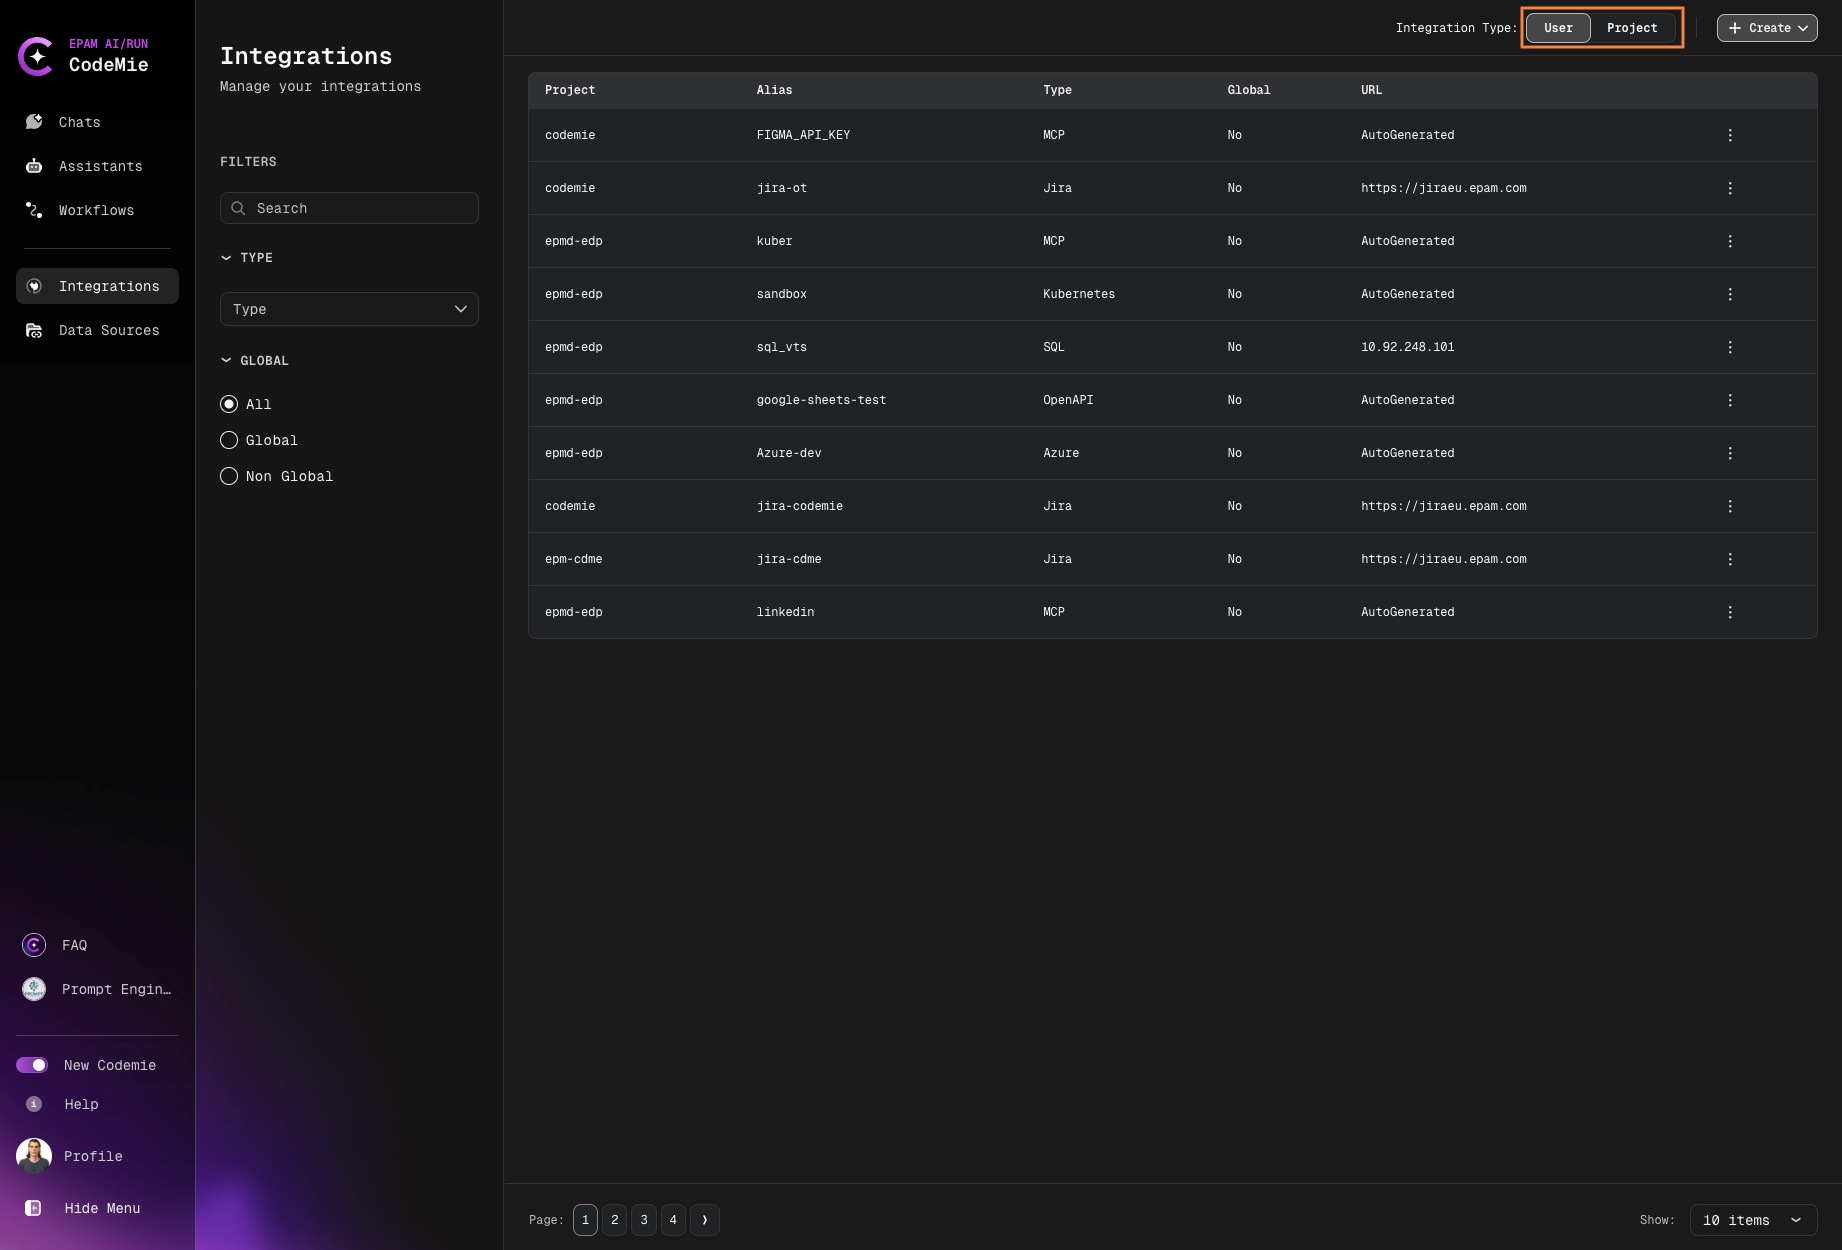1842x1250 pixels.
Task: Select the User integration type tab
Action: (x=1558, y=27)
